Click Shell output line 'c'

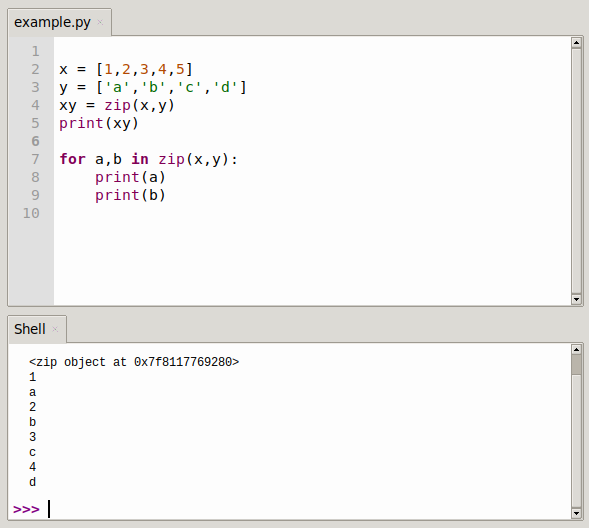click(x=33, y=453)
